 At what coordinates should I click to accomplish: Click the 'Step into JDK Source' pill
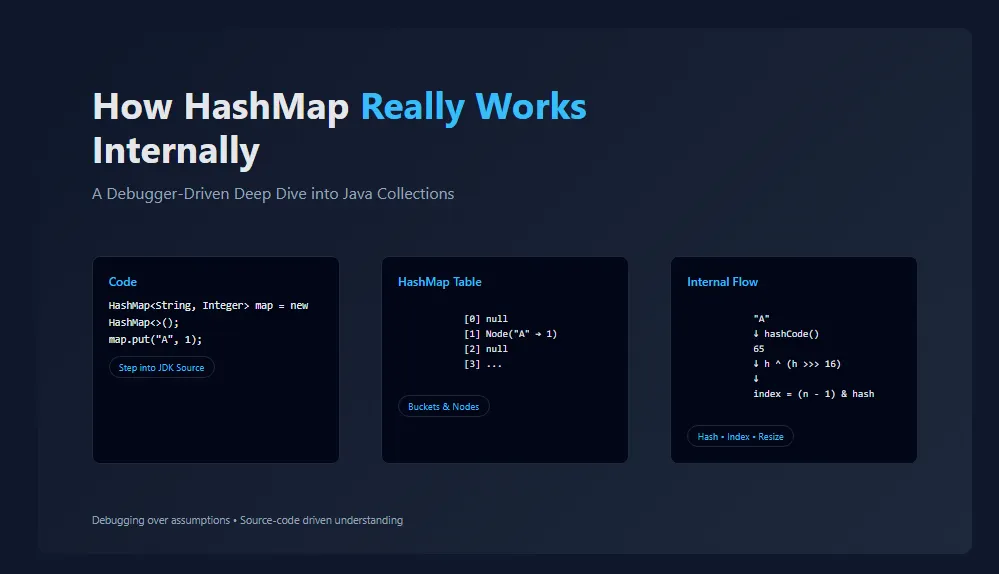coord(161,368)
